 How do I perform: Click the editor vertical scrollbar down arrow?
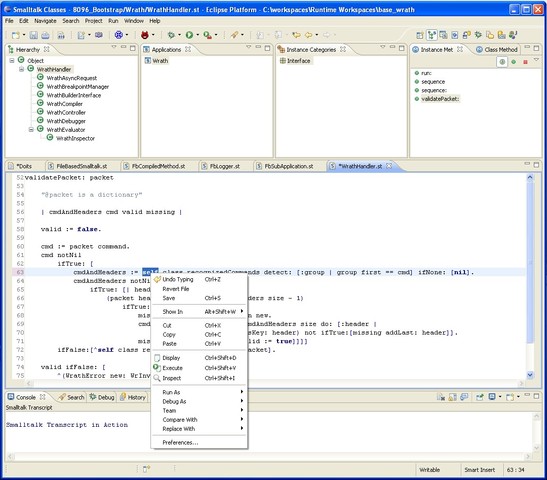click(530, 375)
